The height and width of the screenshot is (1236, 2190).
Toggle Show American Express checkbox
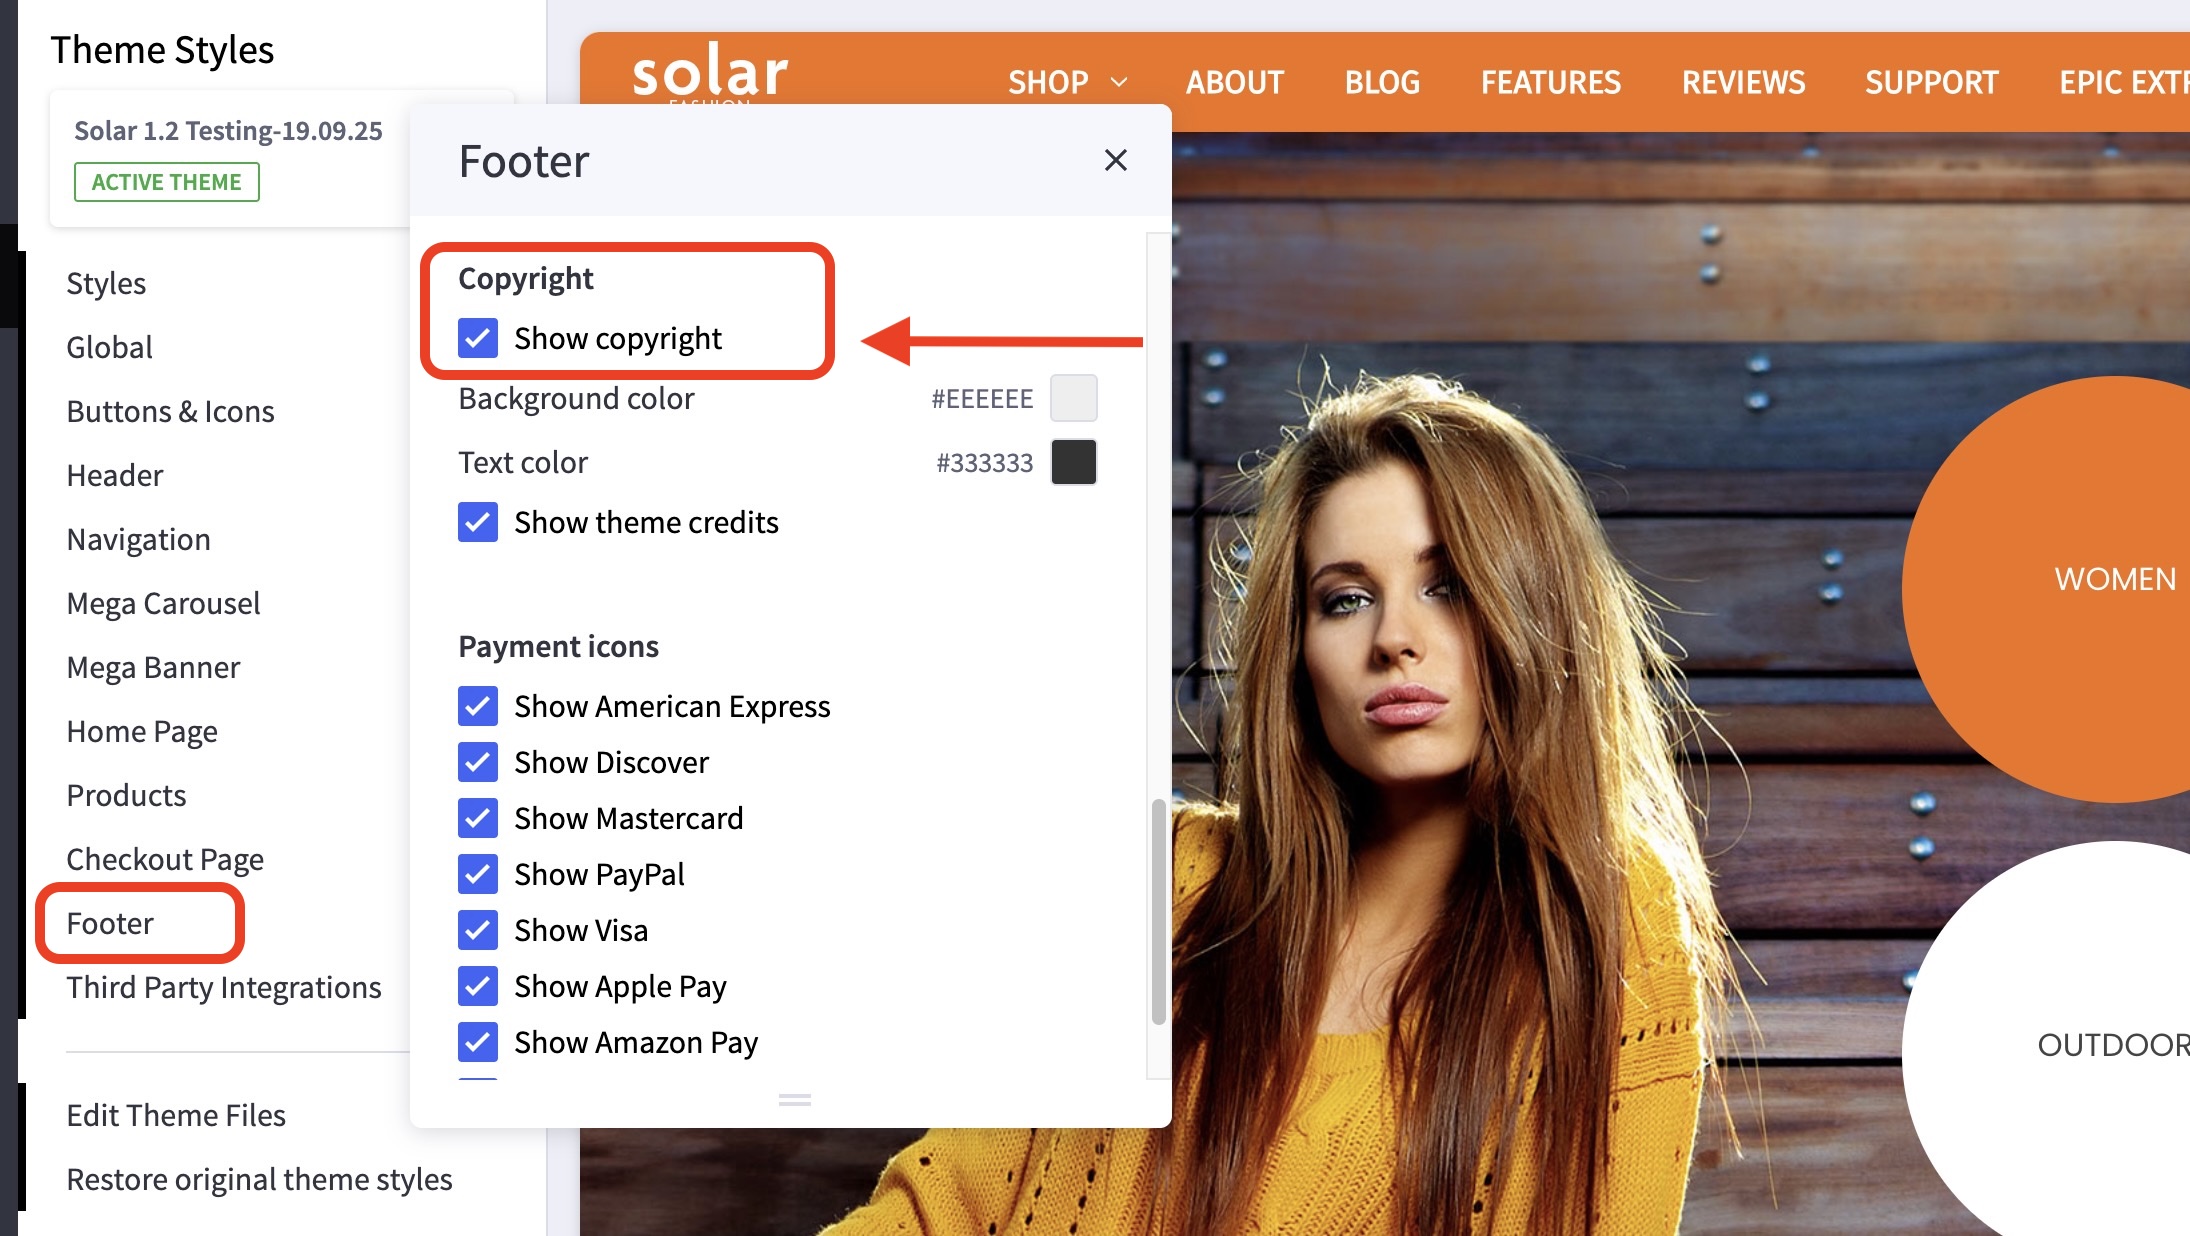pos(478,706)
